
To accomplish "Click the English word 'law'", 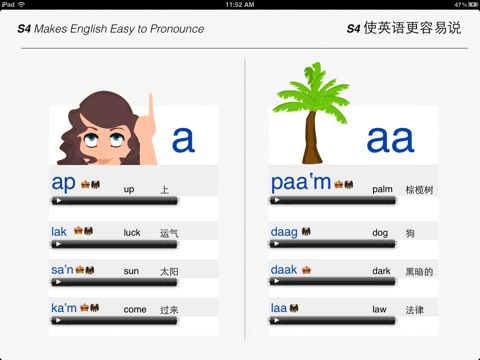I will [x=379, y=310].
